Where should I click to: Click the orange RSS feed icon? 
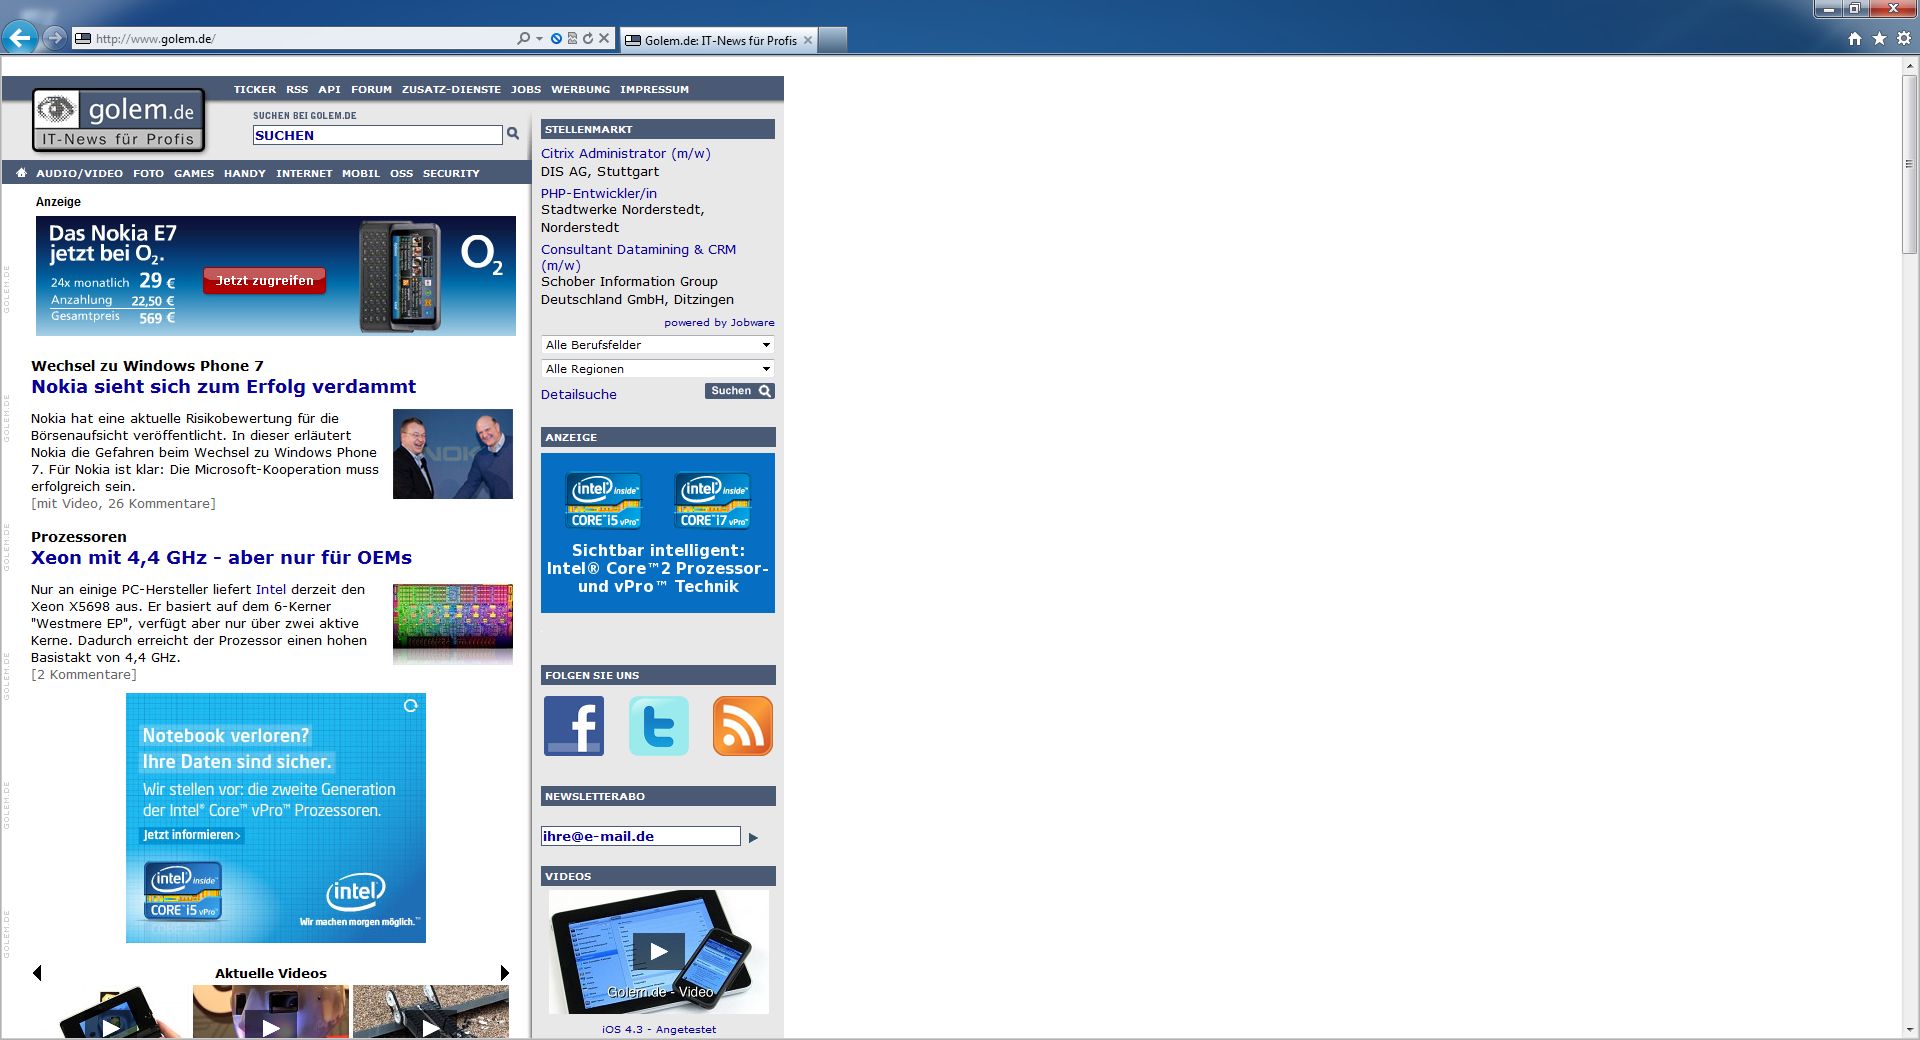(x=742, y=726)
